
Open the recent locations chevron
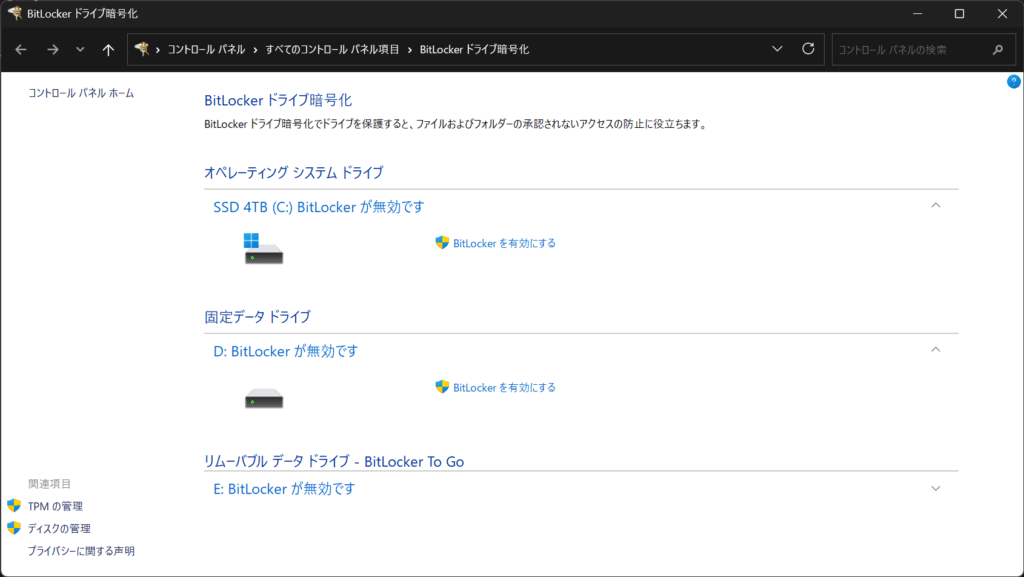[x=80, y=50]
